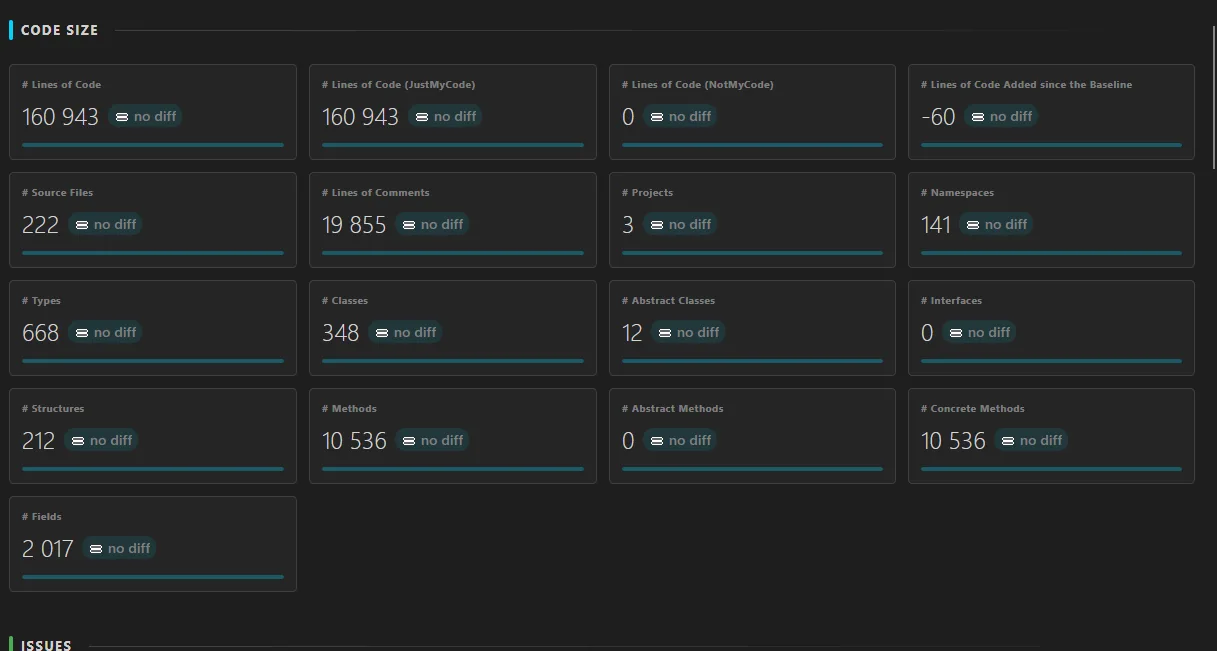This screenshot has width=1217, height=651.
Task: Select the 348 Classes value
Action: 341,333
